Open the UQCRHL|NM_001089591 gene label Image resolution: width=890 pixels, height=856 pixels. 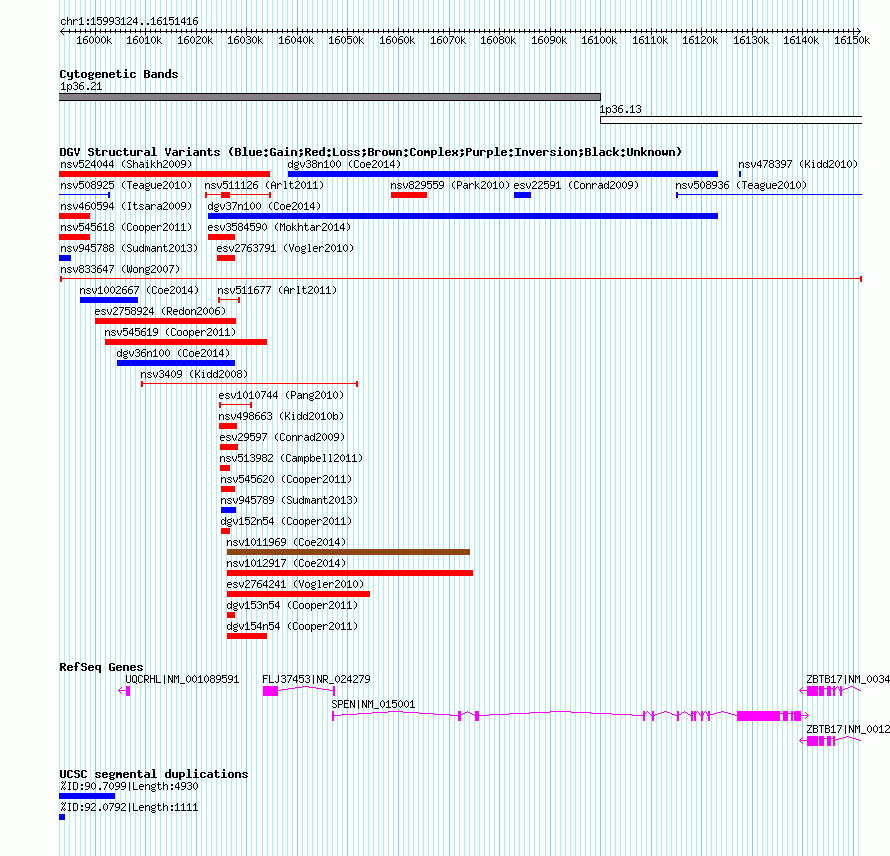tap(182, 679)
